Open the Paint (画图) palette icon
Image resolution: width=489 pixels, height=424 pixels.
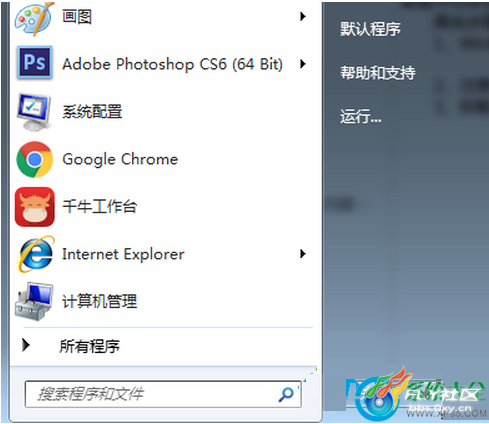click(34, 18)
